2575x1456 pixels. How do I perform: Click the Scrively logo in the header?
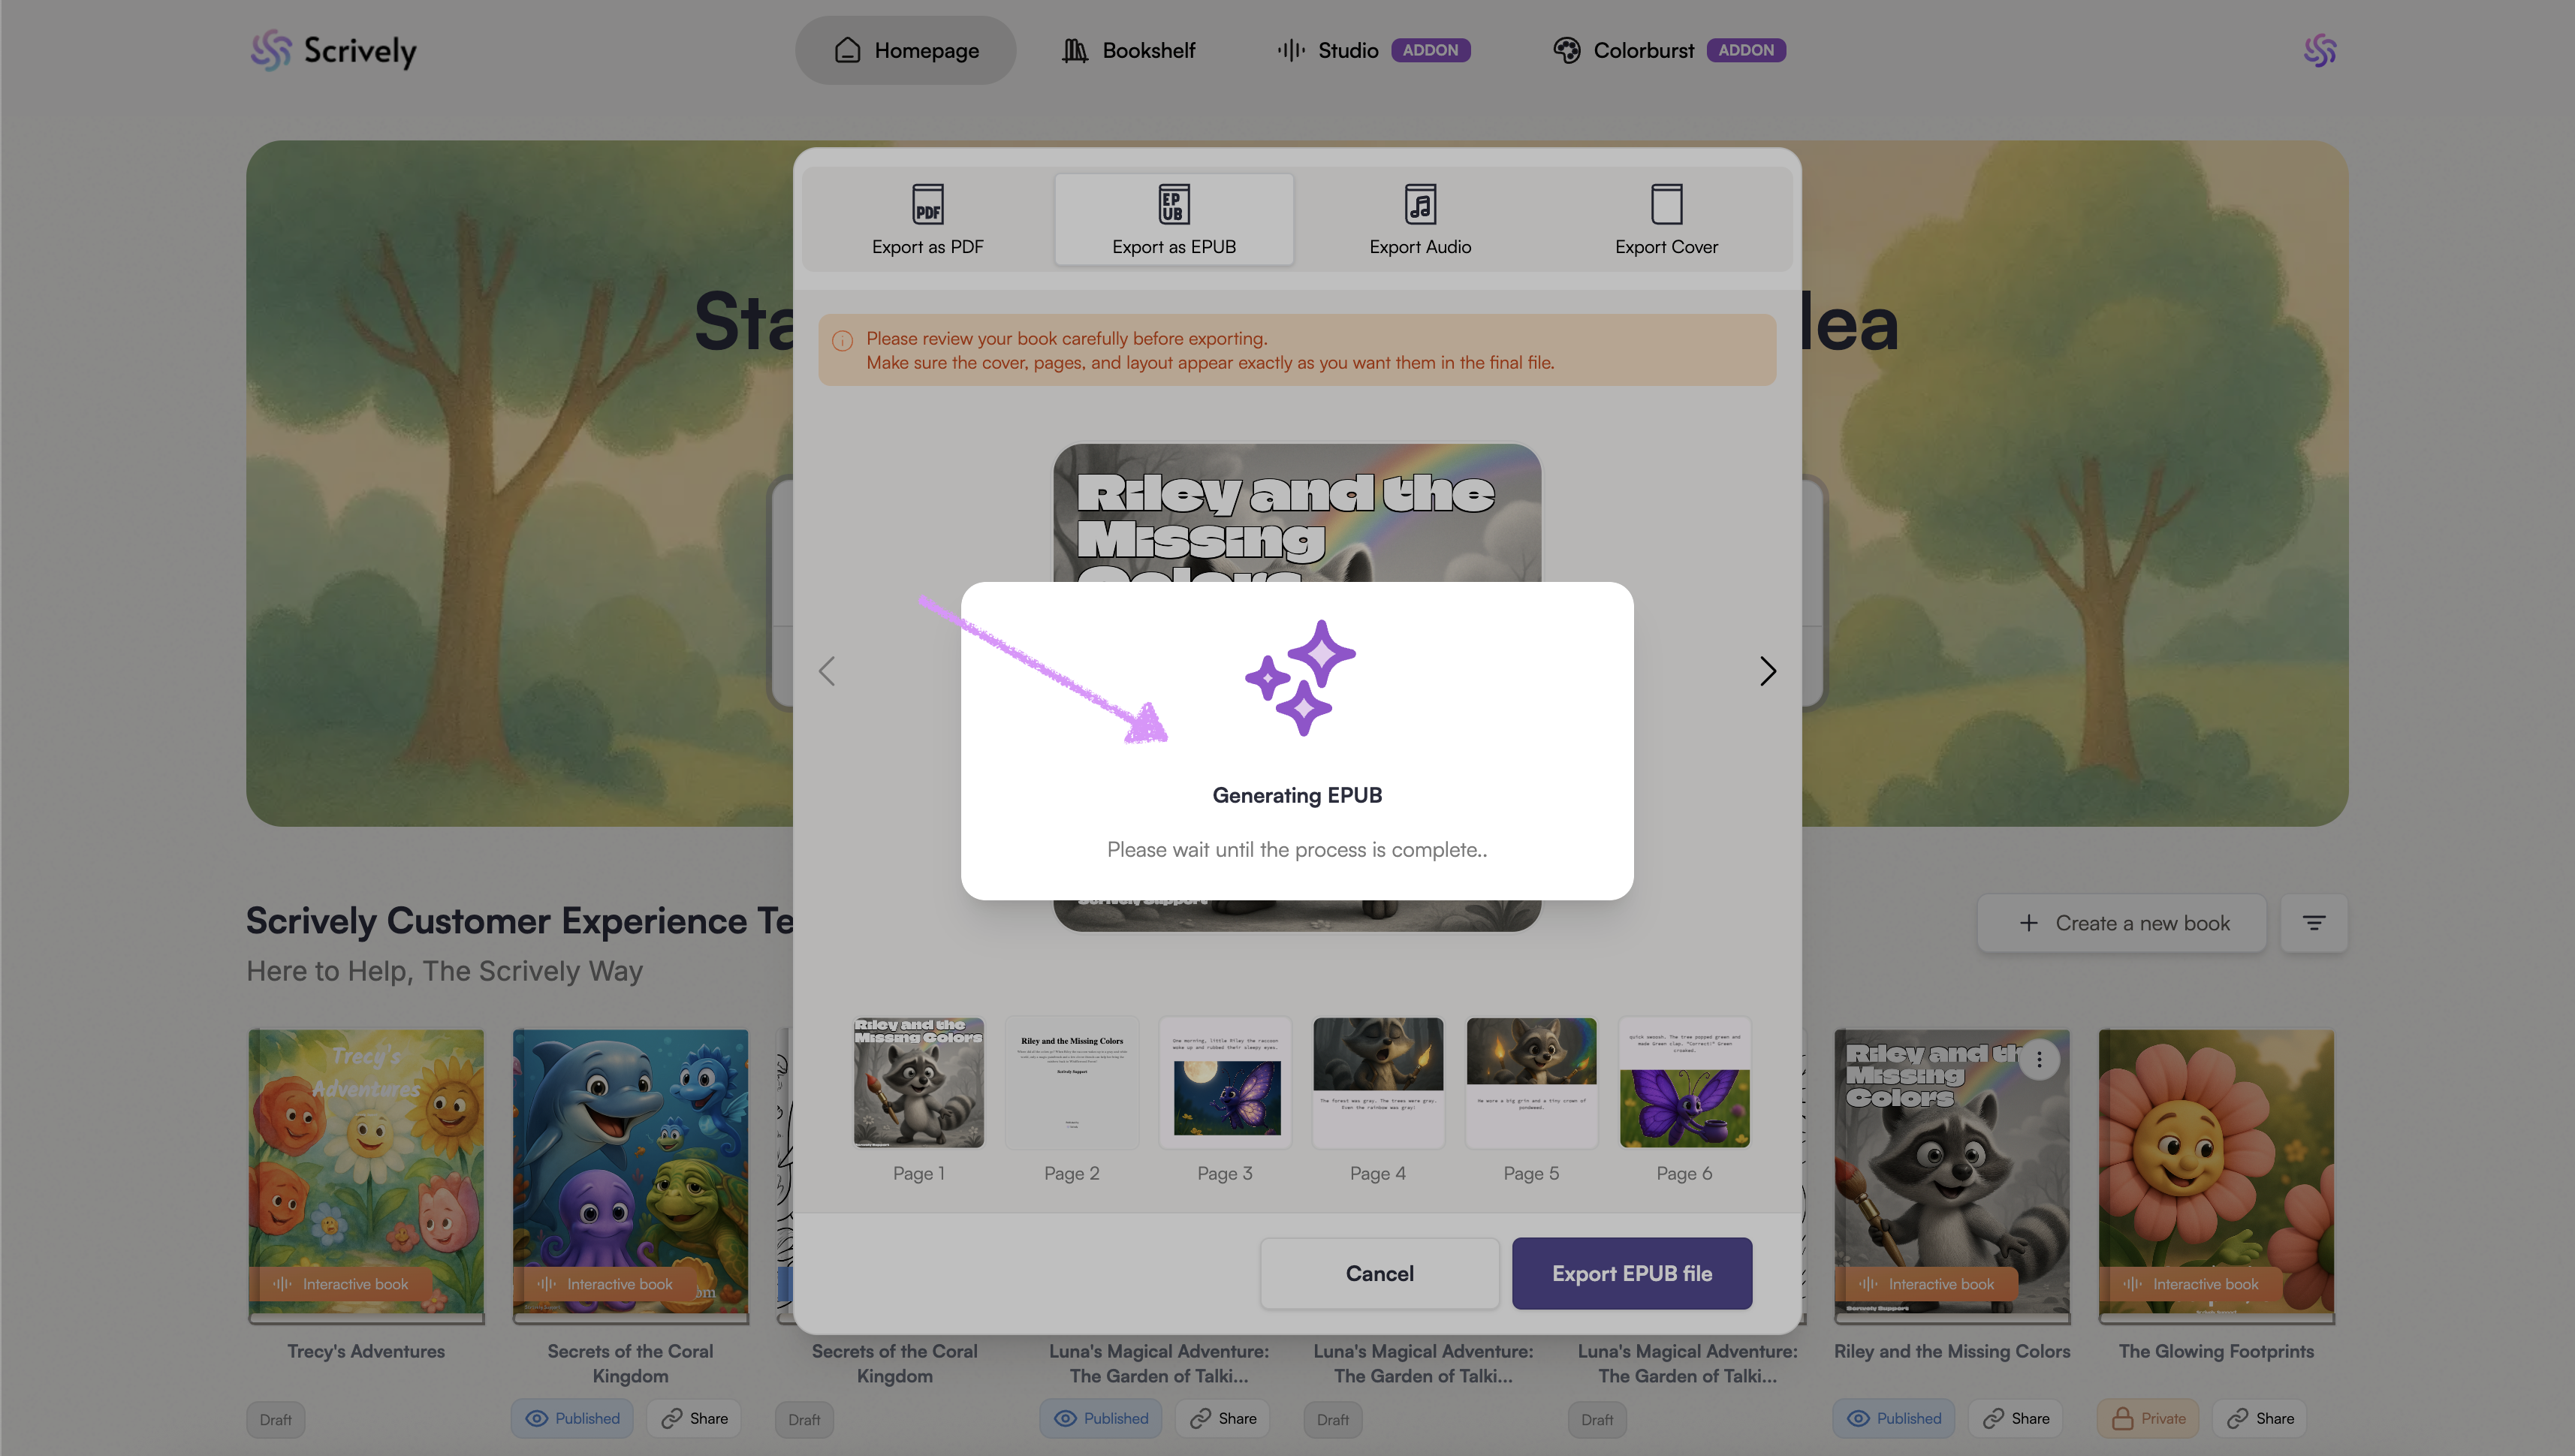[x=333, y=50]
